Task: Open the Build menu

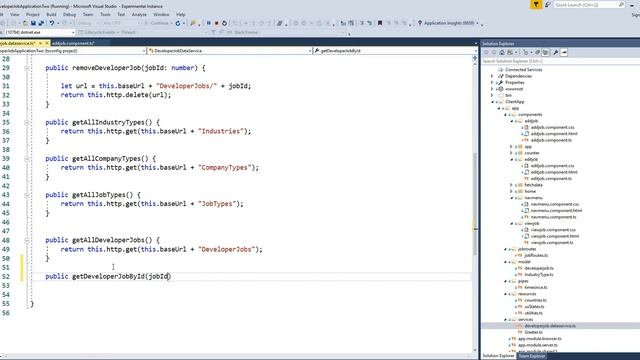Action: tap(51, 14)
